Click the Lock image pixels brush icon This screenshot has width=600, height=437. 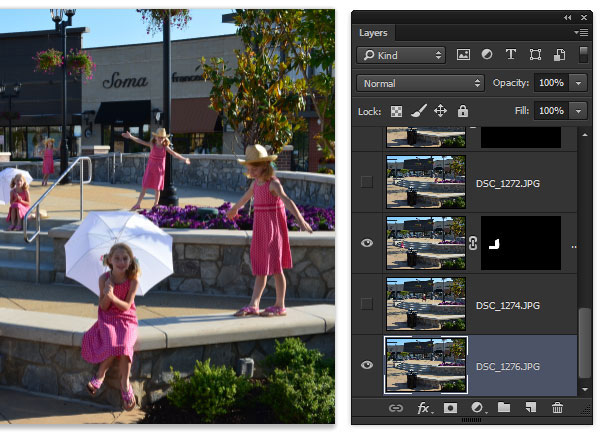tap(419, 111)
